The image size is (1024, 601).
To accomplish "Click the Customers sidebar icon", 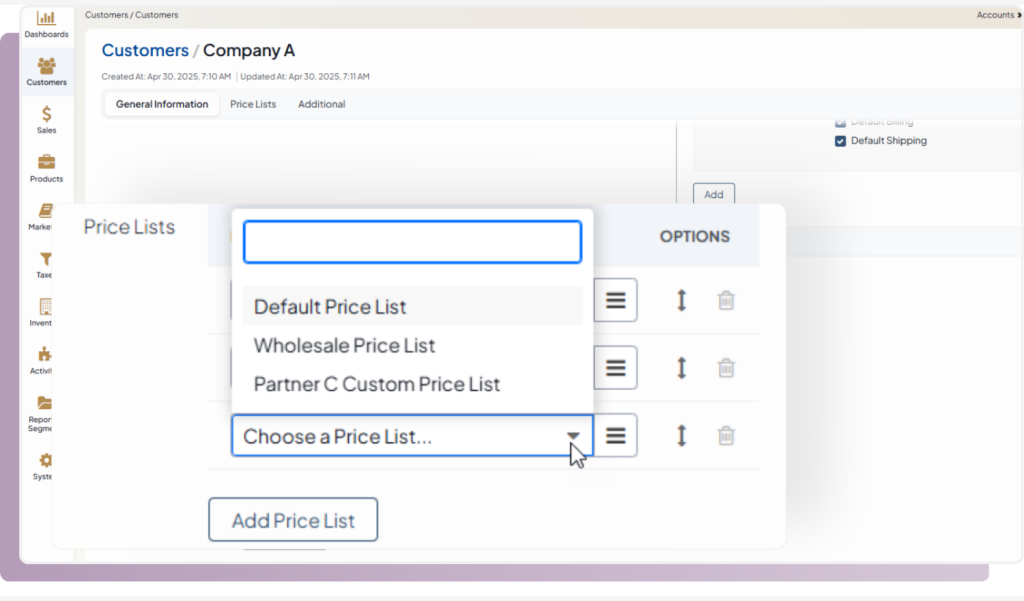I will click(x=46, y=66).
